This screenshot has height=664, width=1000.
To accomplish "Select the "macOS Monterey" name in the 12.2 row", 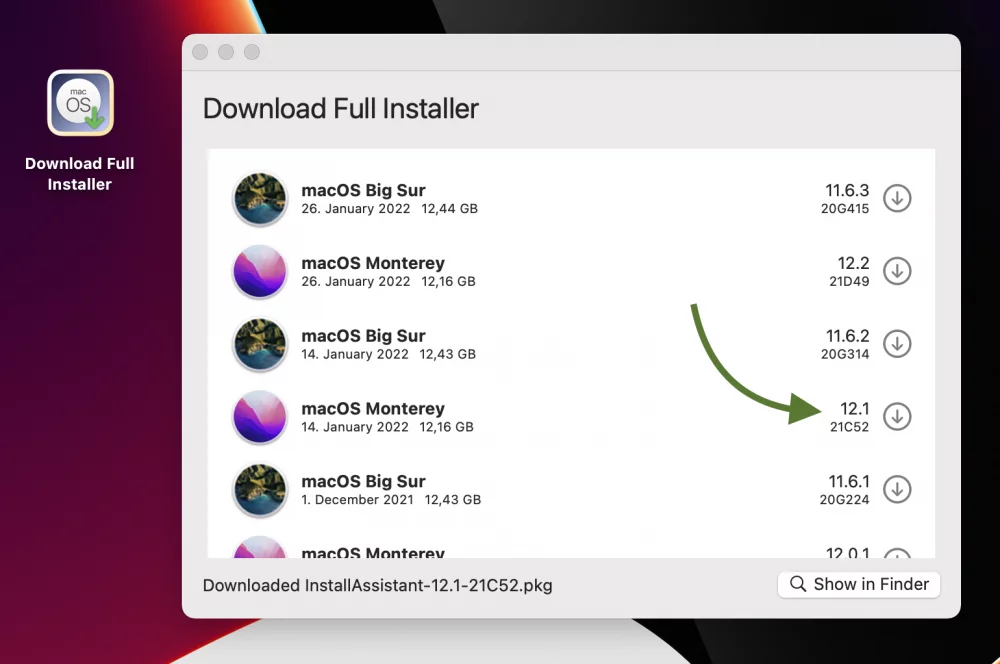I will click(x=373, y=263).
